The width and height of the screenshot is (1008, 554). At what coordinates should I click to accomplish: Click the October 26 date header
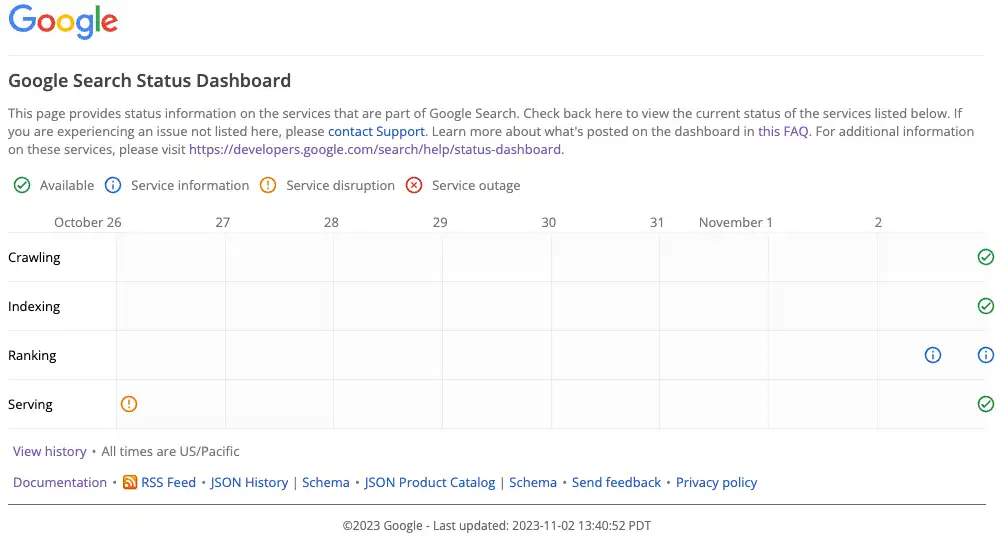(x=87, y=222)
